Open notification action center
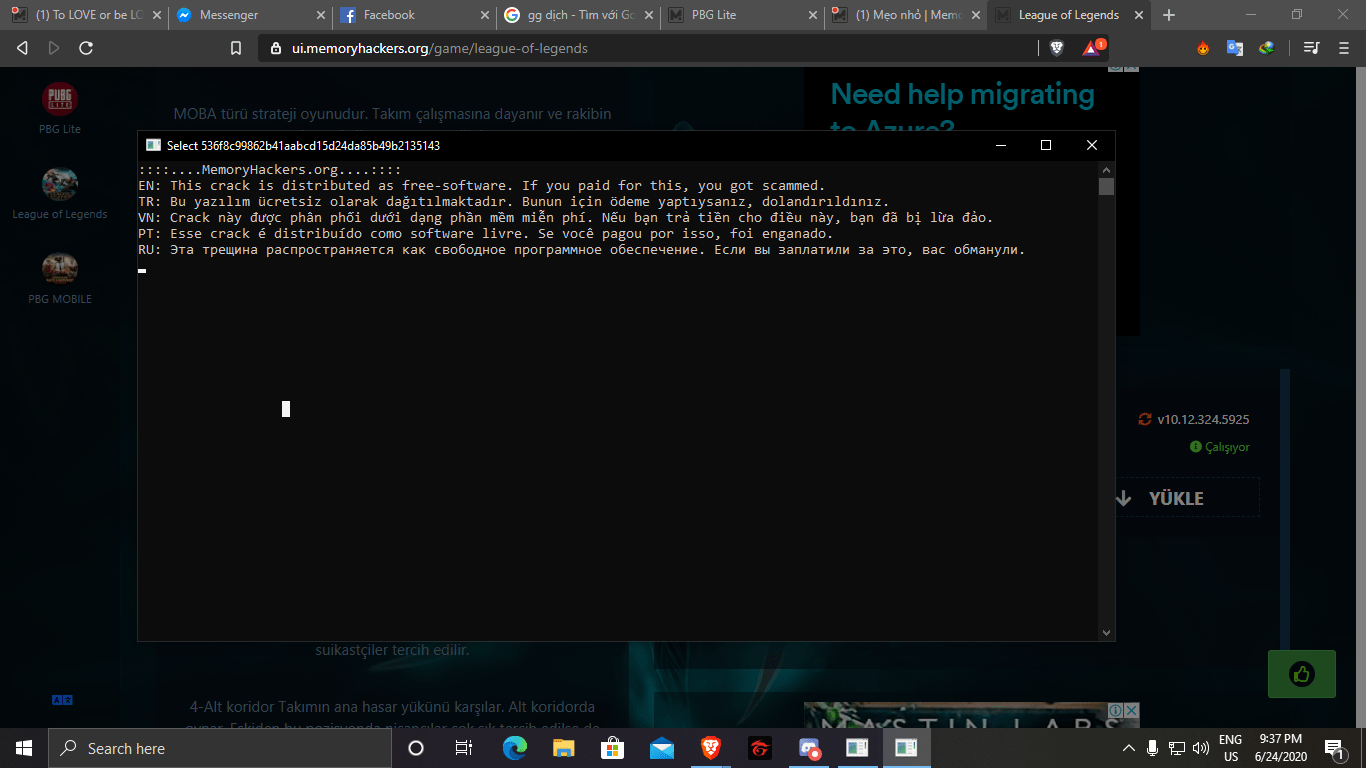 coord(1333,748)
